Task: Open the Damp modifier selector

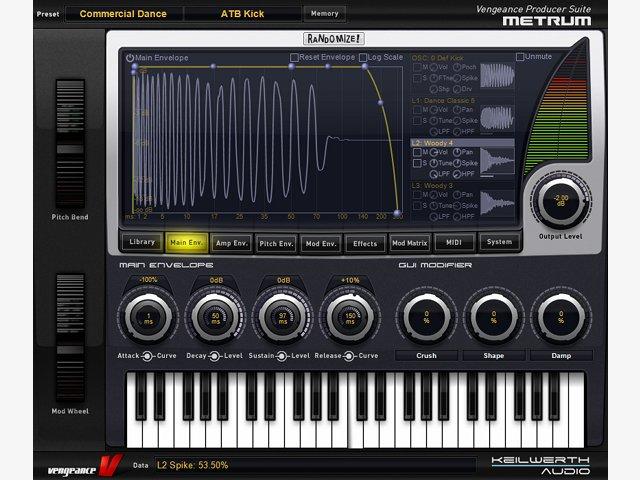Action: 561,356
